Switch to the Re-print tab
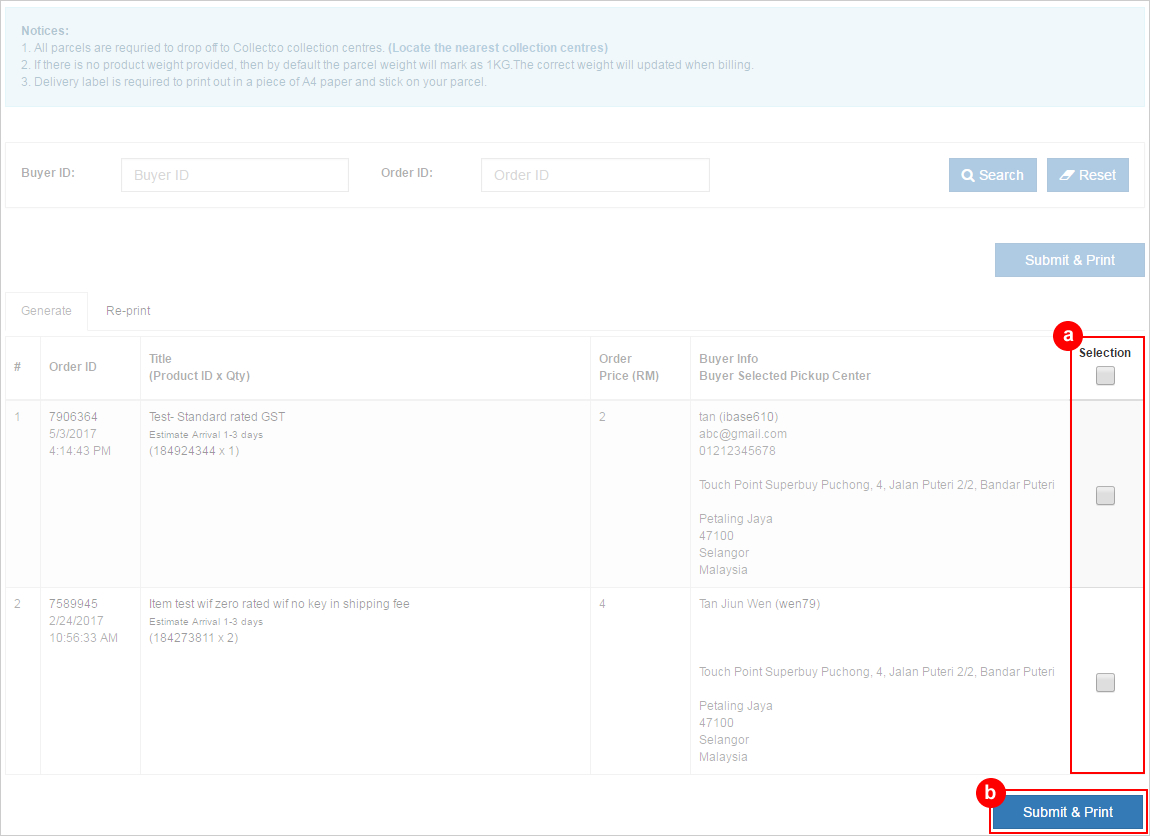Viewport: 1150px width, 836px height. pos(128,311)
